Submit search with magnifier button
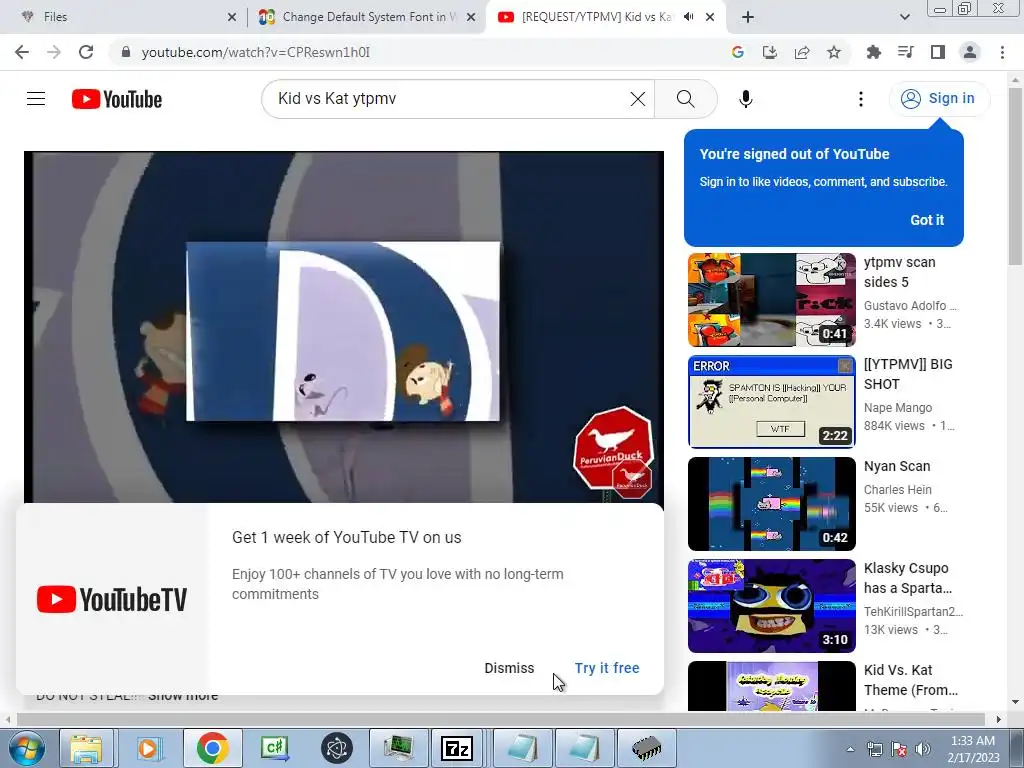 click(685, 99)
